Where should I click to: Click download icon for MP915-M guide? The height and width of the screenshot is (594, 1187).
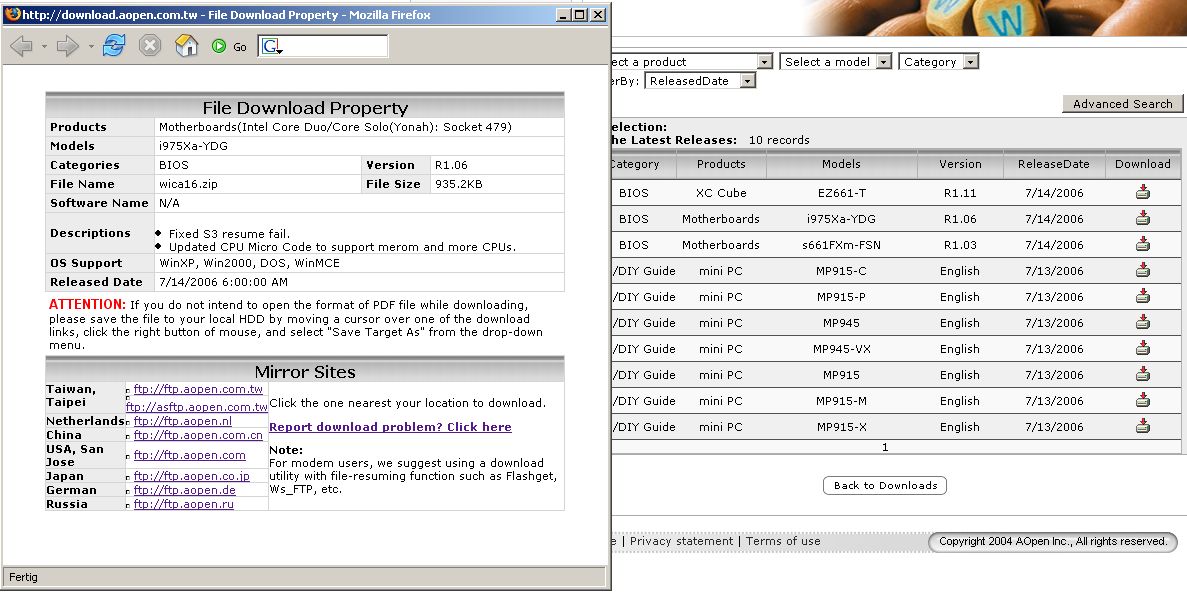[x=1142, y=400]
